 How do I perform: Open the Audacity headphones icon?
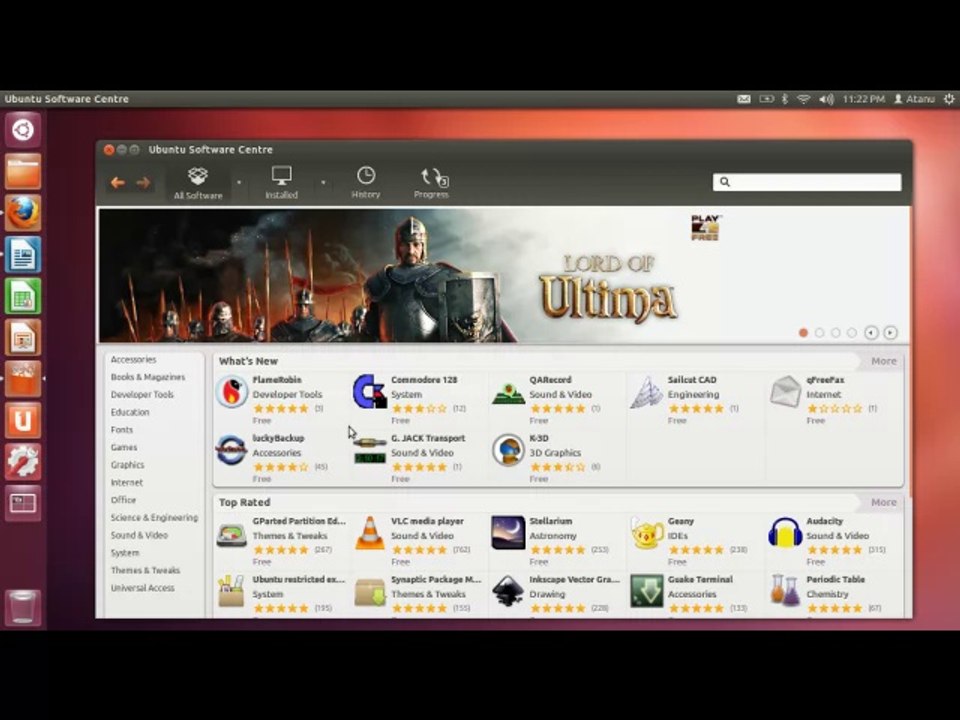coord(785,532)
